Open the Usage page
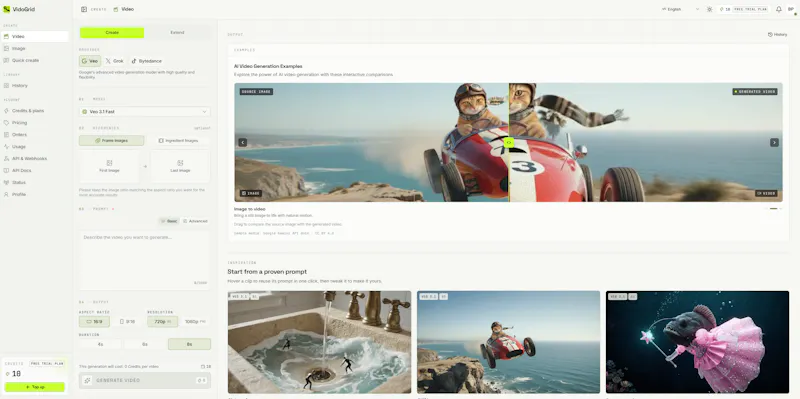 pos(34,146)
